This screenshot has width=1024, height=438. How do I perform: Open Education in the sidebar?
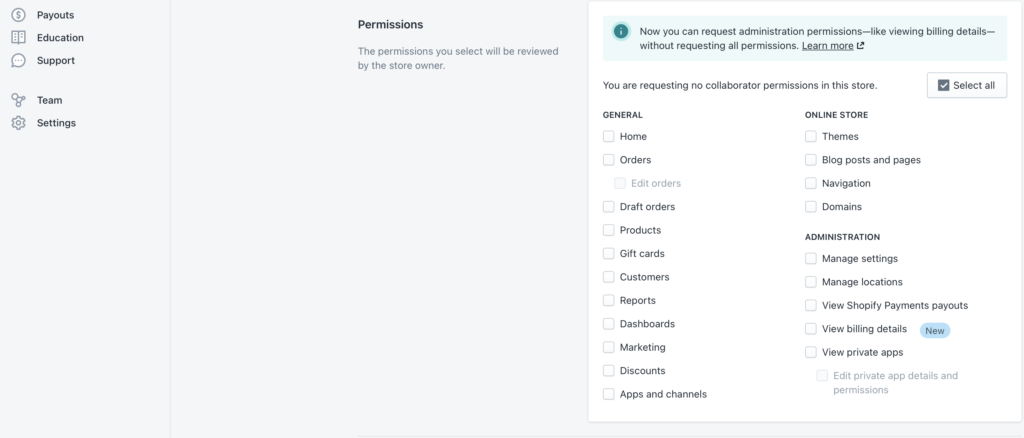(60, 37)
